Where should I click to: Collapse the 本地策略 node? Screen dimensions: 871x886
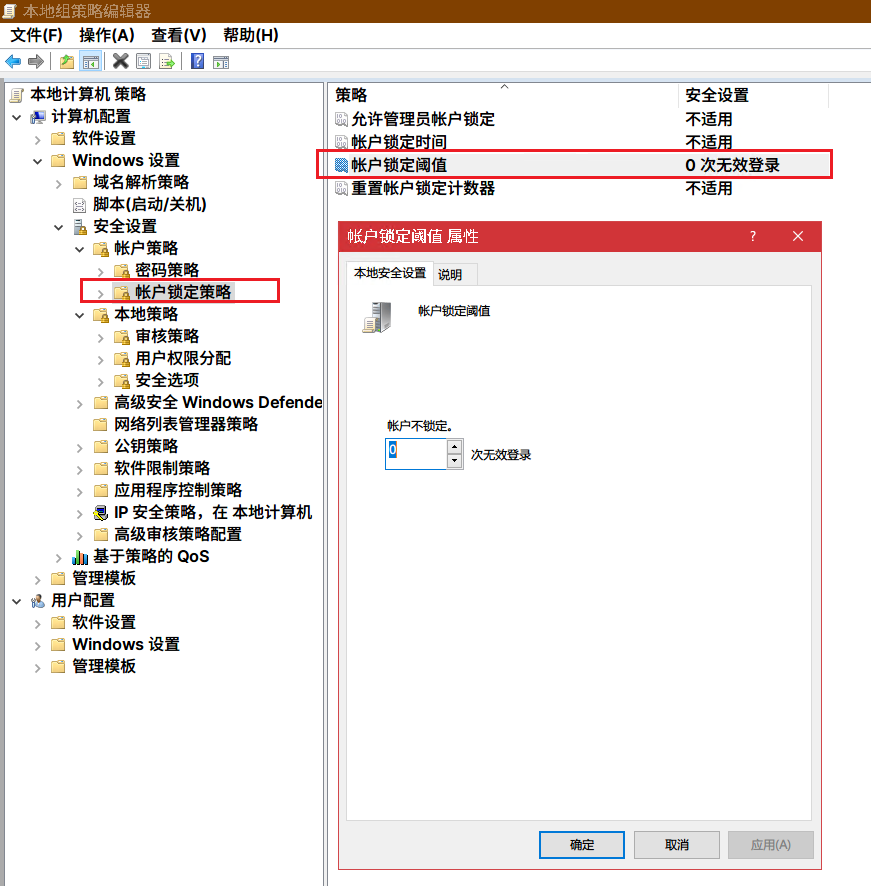79,316
